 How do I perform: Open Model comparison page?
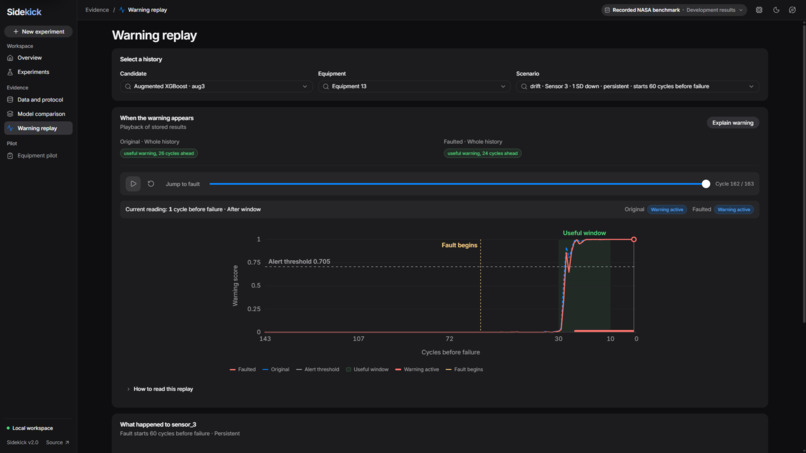[41, 114]
